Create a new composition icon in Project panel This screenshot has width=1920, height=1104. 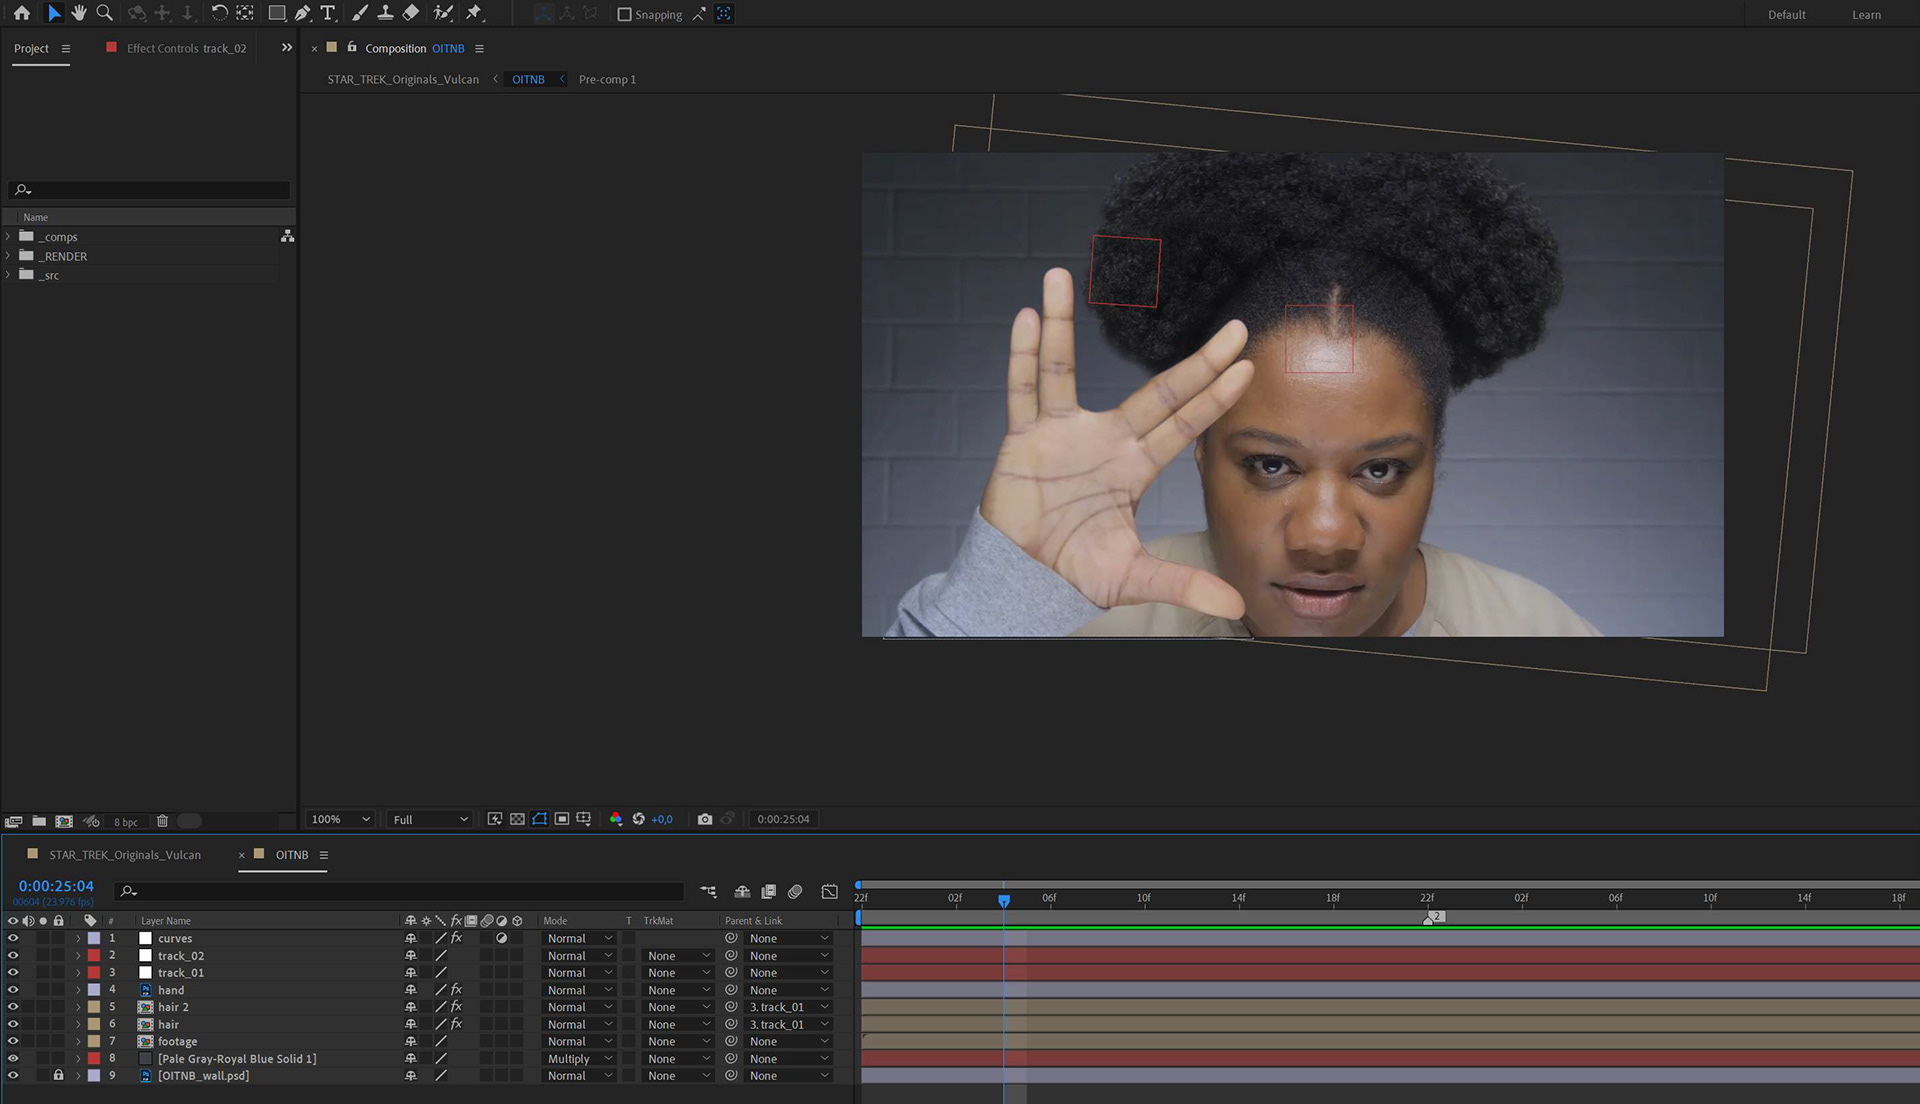[x=64, y=821]
